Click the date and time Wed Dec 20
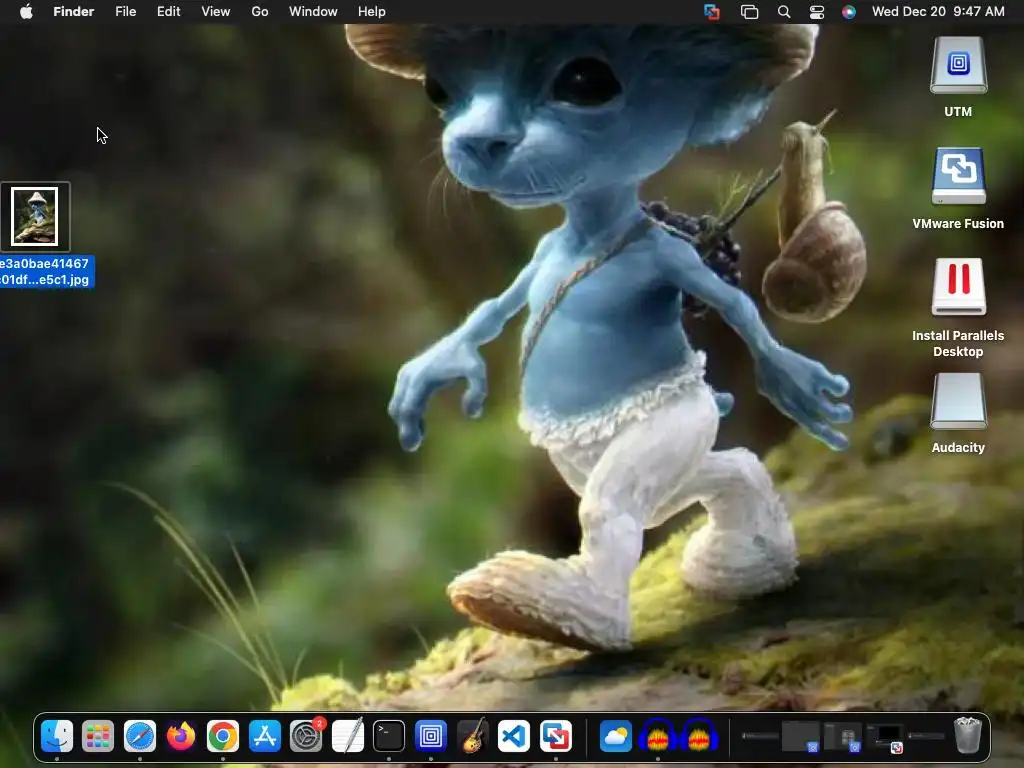This screenshot has width=1024, height=768. (x=938, y=11)
